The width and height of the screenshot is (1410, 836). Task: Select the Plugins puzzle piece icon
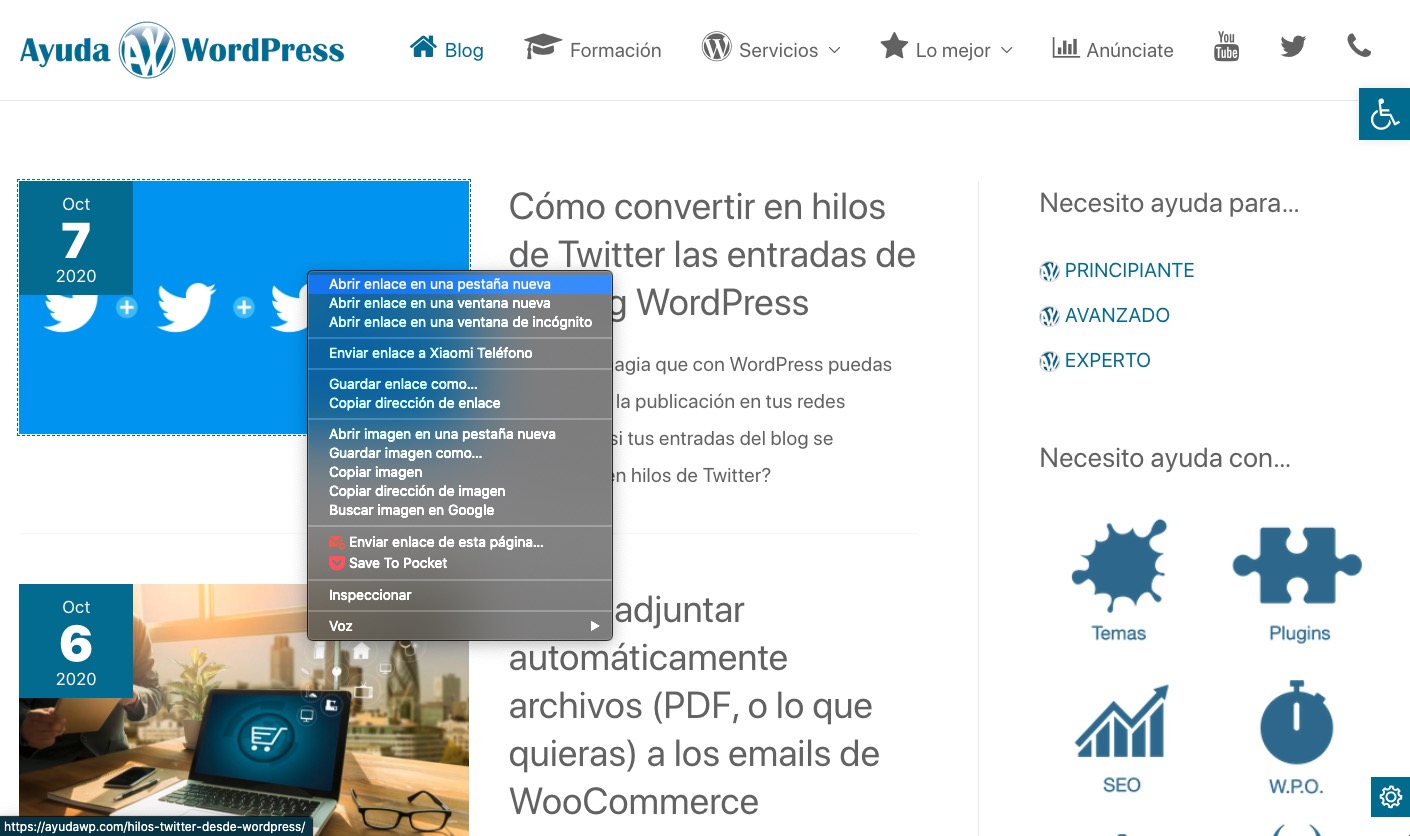coord(1298,568)
